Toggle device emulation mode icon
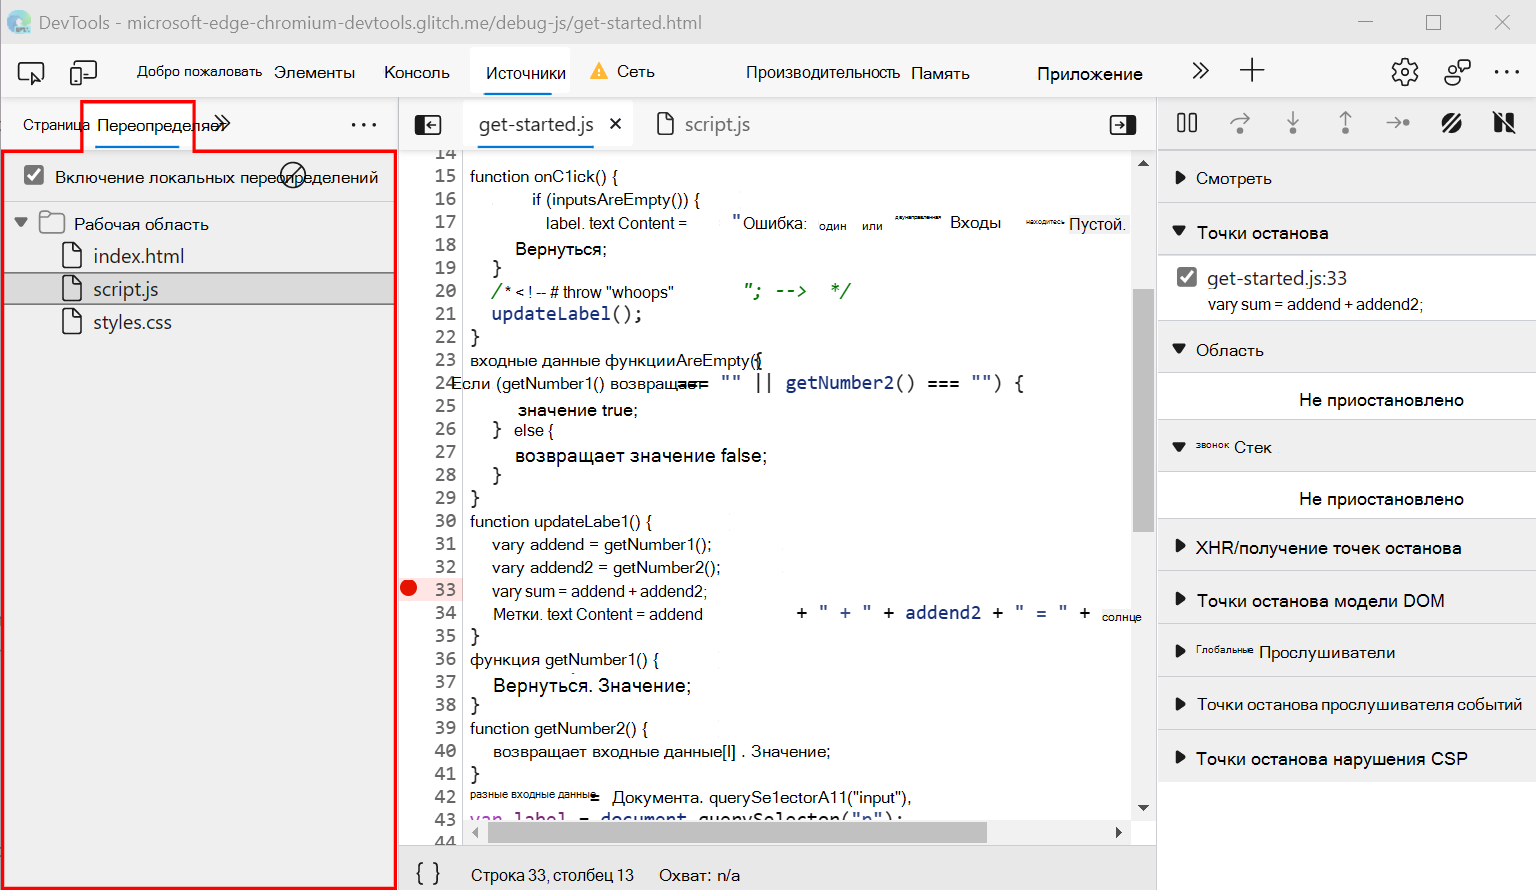Screen dimensions: 1536x890 pyautogui.click(x=83, y=72)
